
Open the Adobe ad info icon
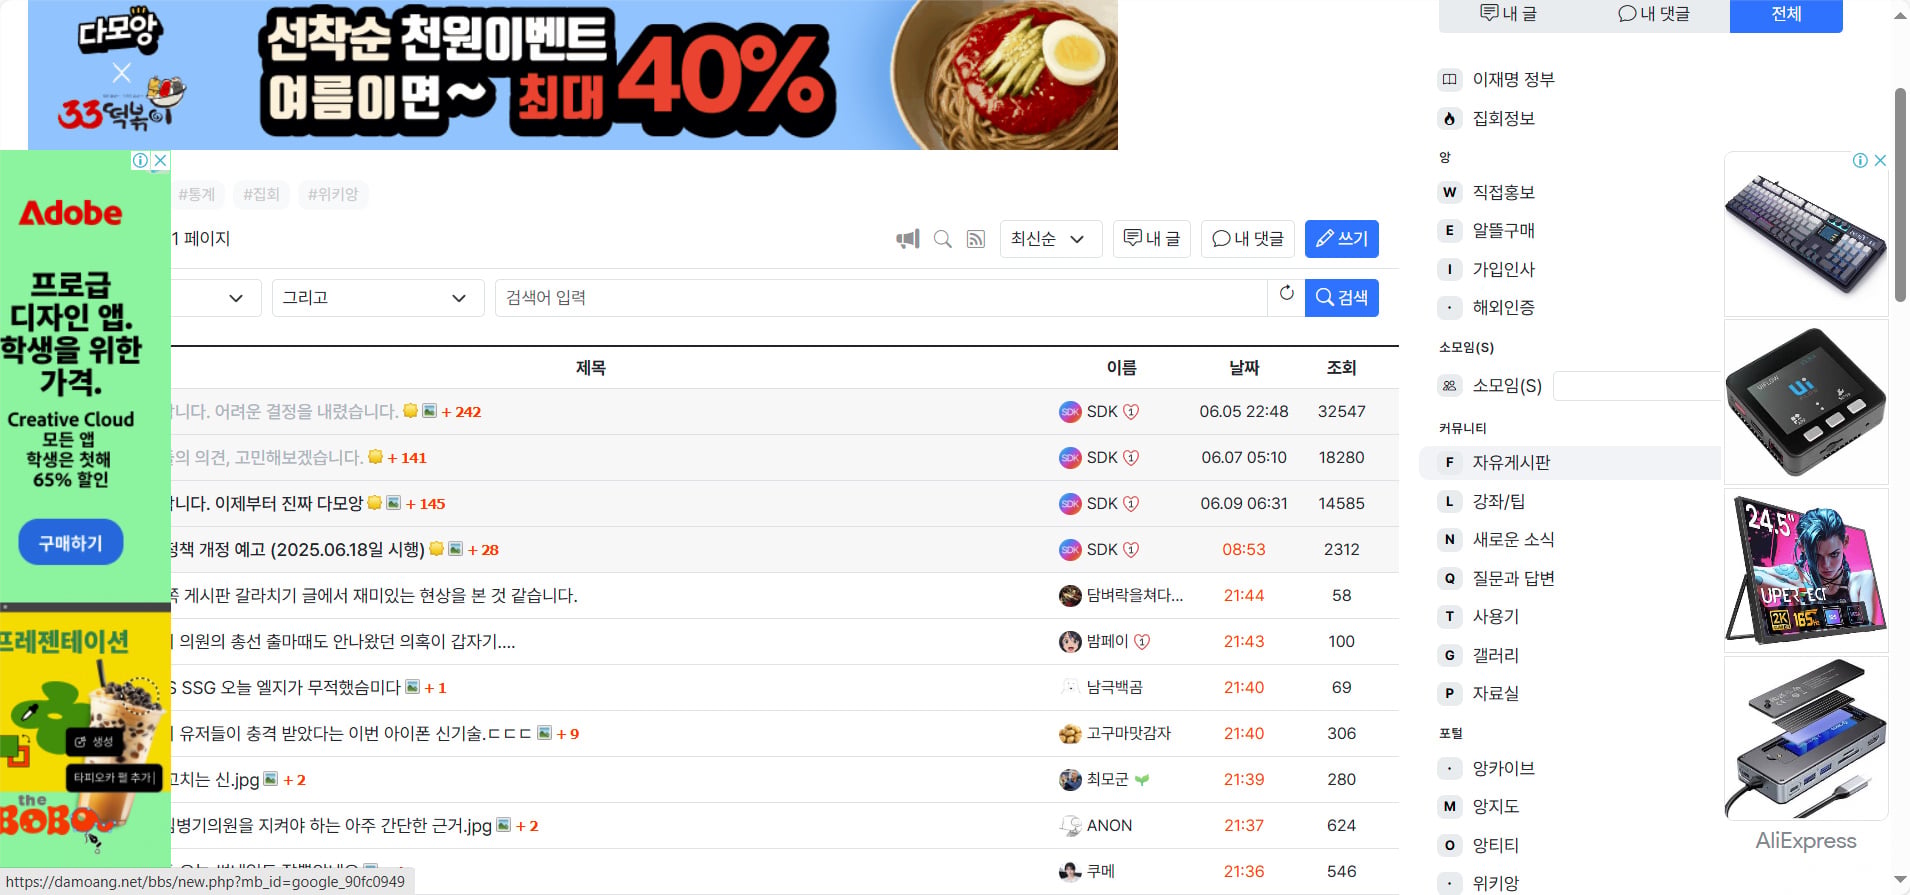[141, 160]
